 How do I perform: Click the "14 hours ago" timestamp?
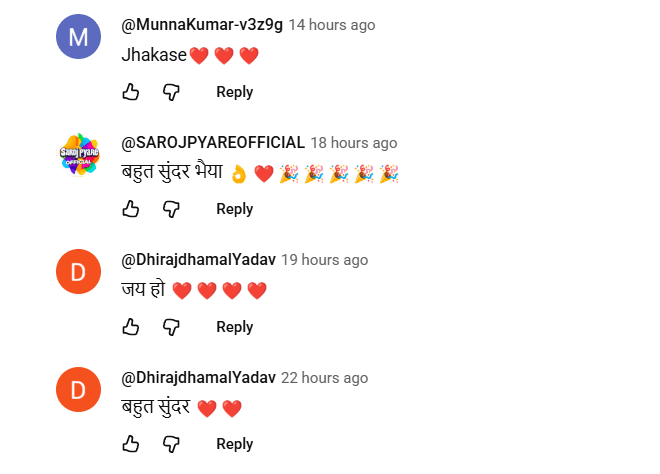[x=332, y=25]
